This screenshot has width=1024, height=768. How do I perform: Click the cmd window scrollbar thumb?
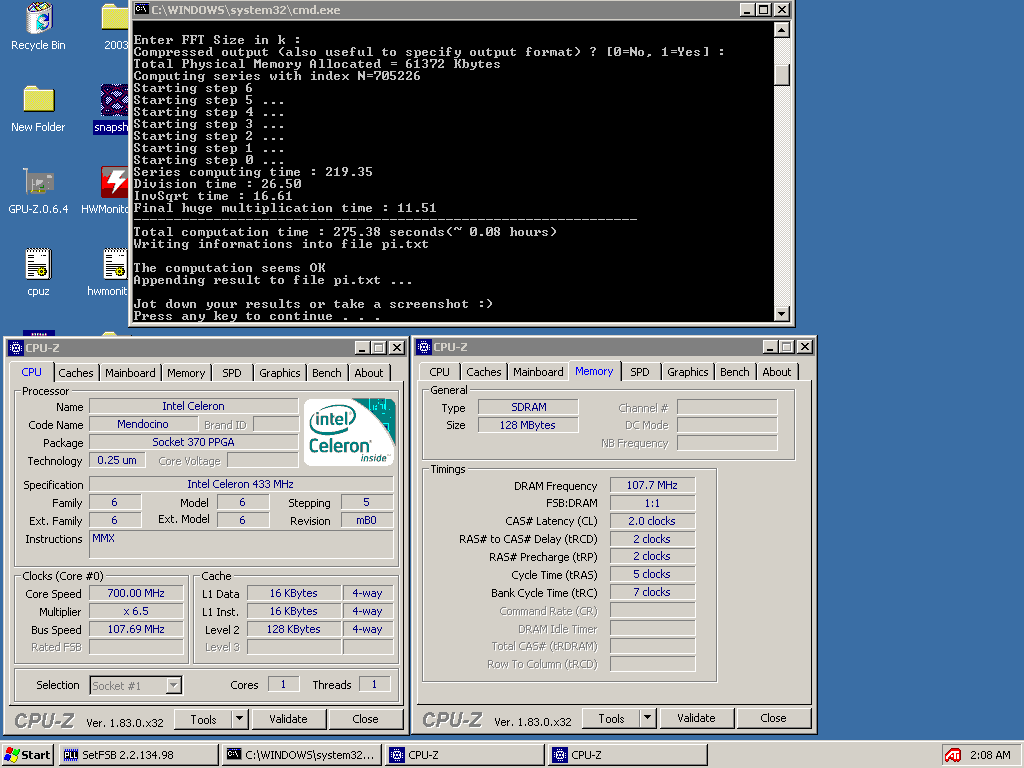[782, 75]
